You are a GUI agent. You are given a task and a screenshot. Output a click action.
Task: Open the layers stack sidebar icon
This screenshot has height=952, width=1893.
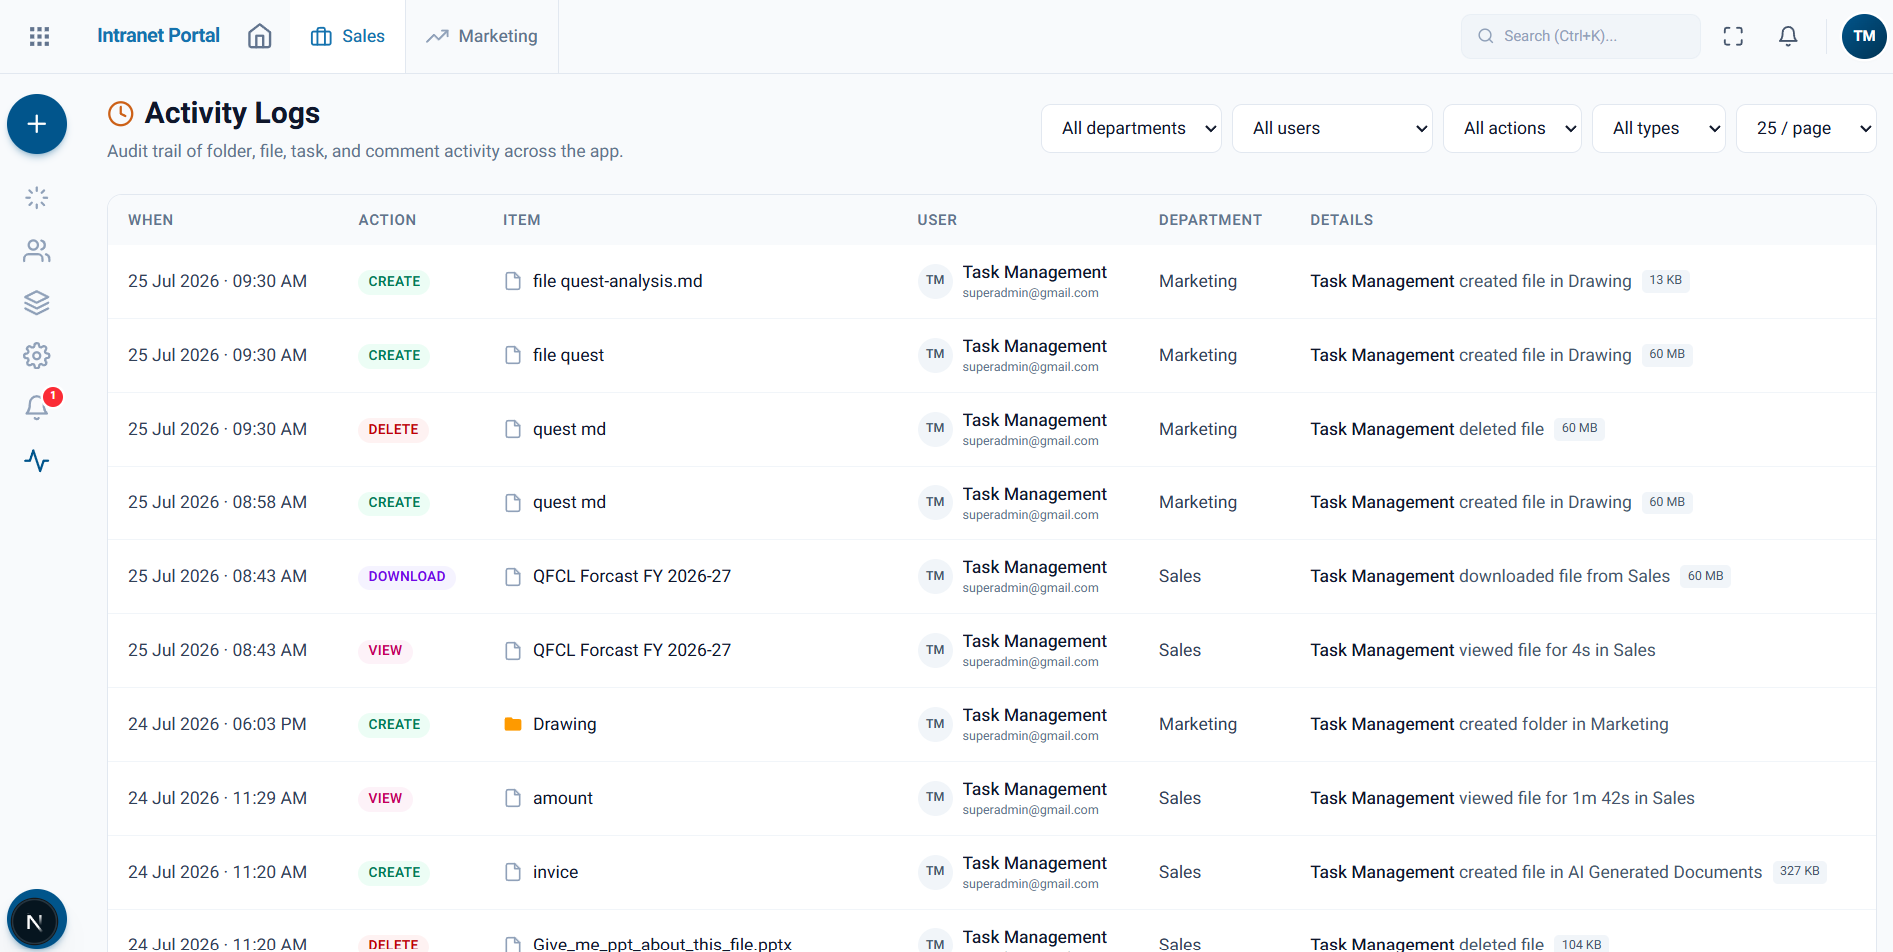tap(37, 303)
